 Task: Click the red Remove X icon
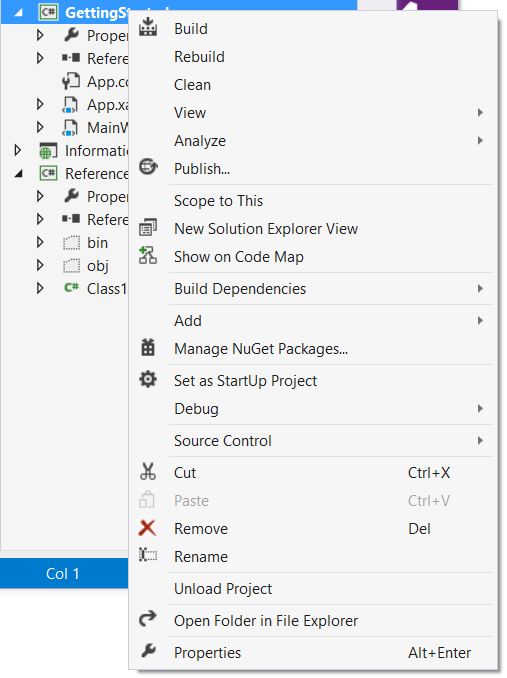(x=147, y=528)
